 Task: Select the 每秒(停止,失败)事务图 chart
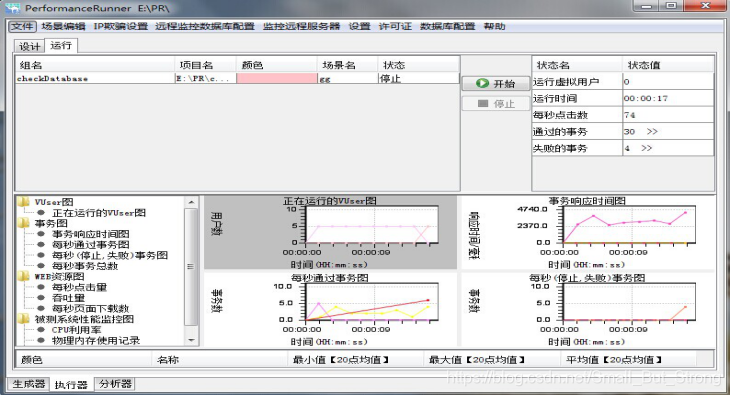point(587,309)
